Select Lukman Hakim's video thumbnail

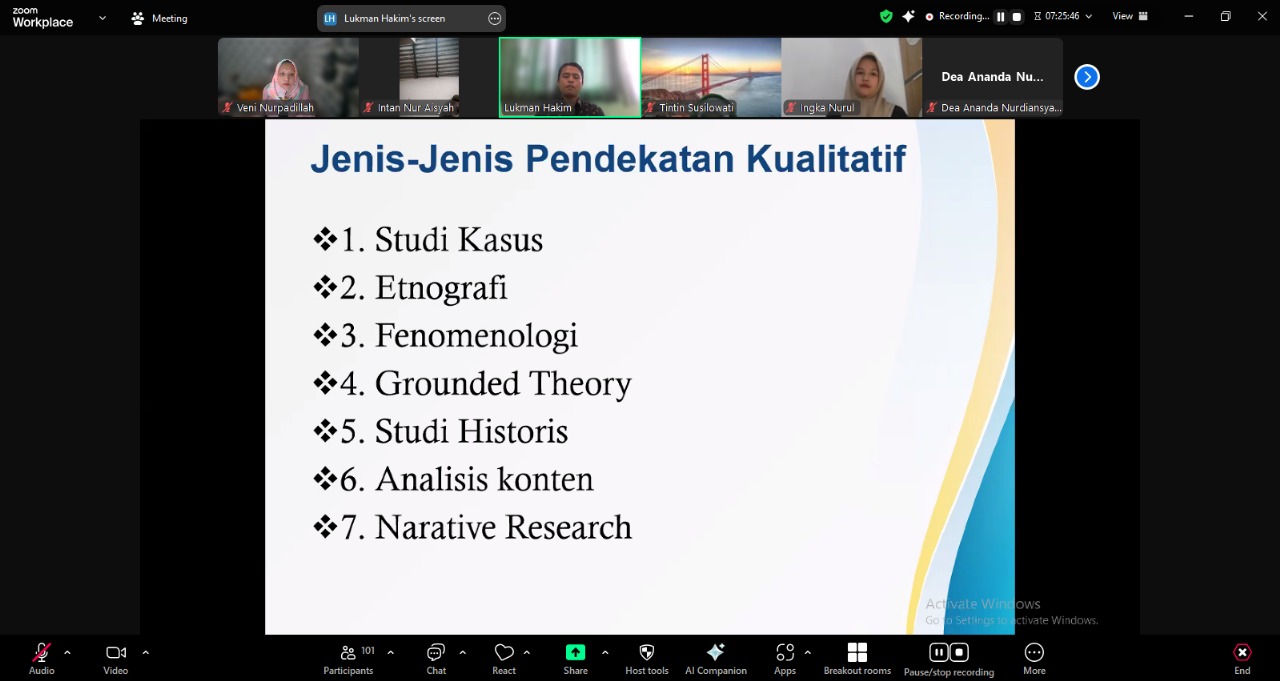pos(570,77)
